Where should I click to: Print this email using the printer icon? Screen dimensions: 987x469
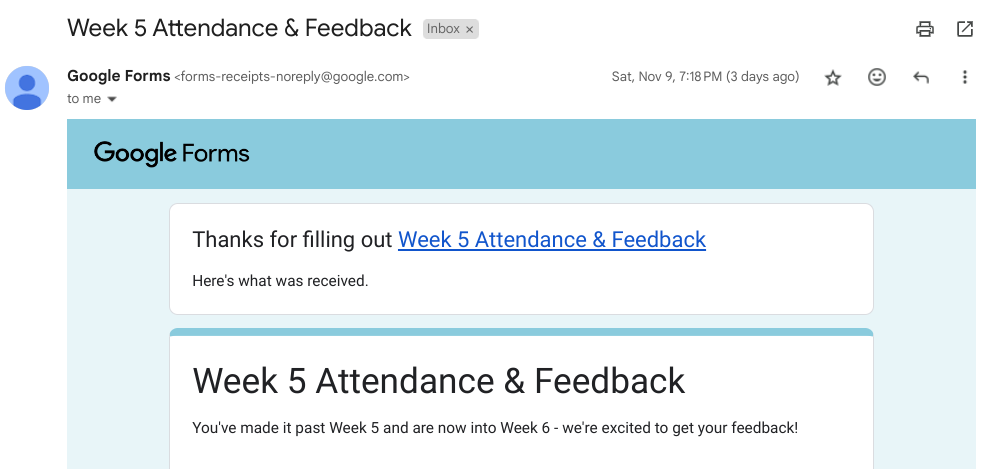925,29
